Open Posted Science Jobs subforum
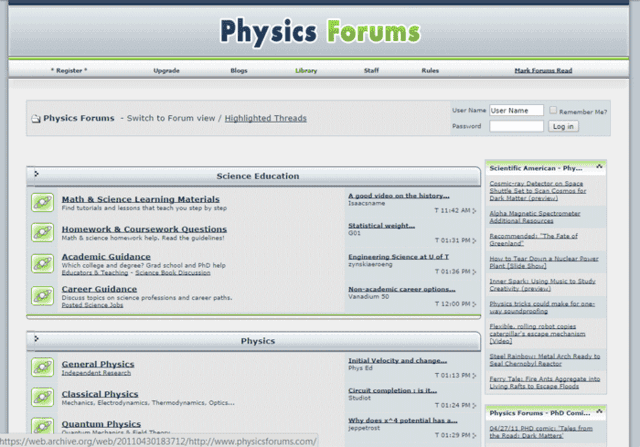 click(92, 305)
